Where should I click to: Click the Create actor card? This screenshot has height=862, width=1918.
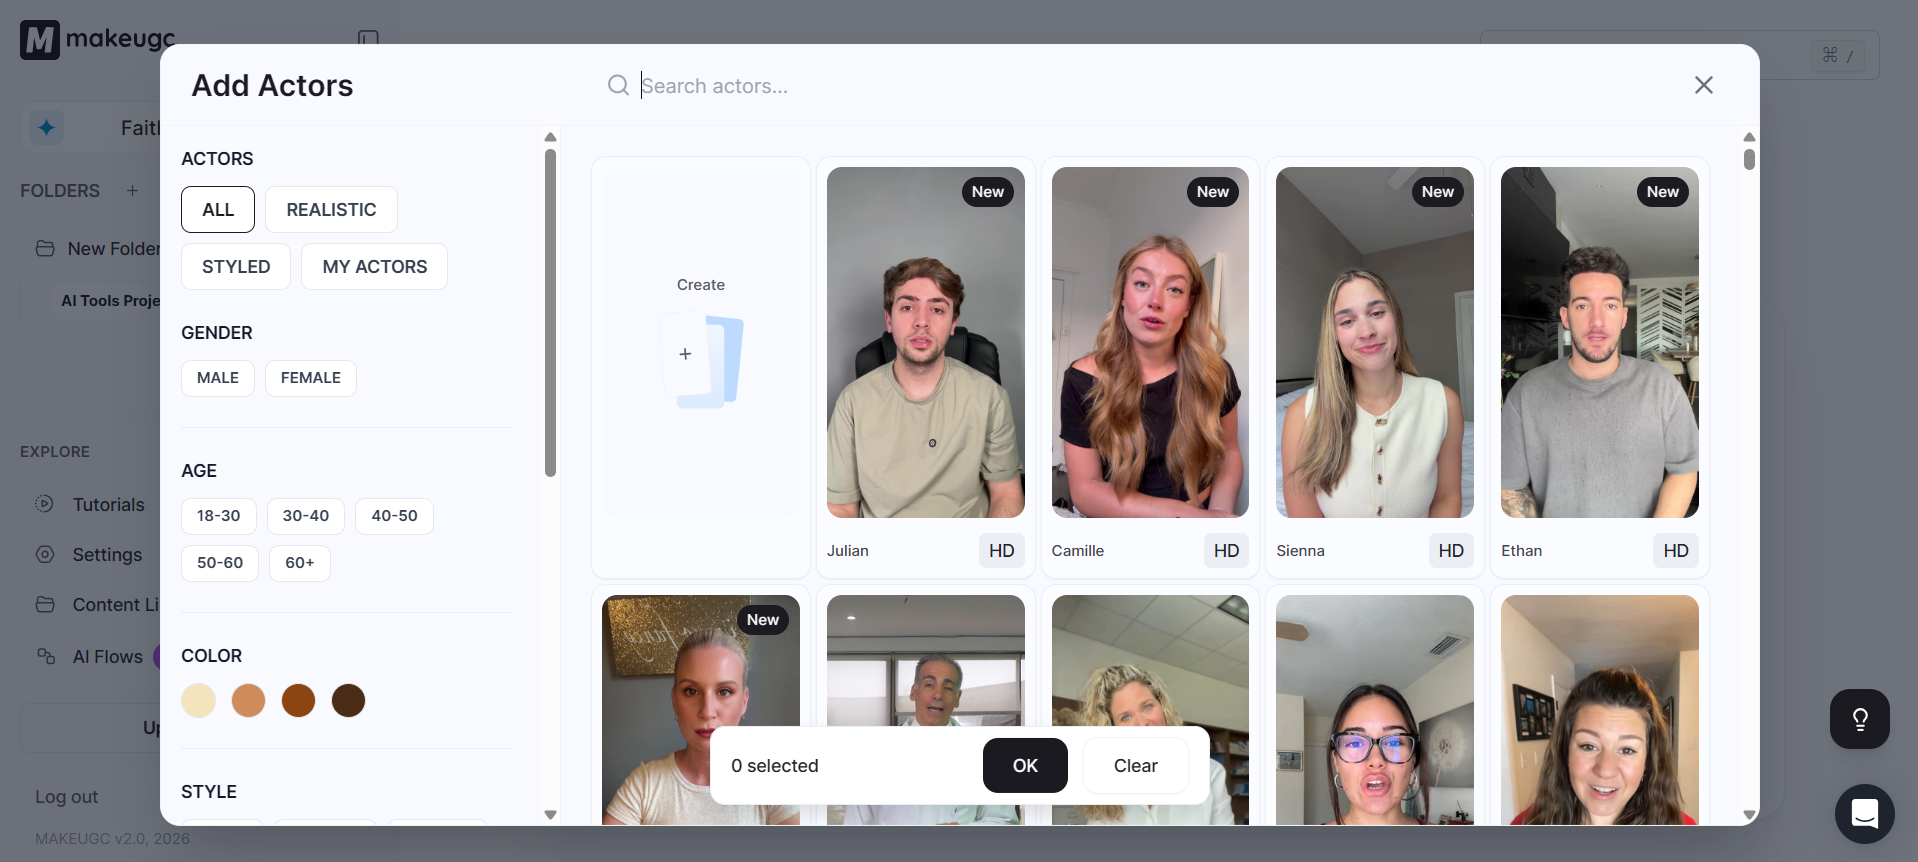(x=701, y=367)
